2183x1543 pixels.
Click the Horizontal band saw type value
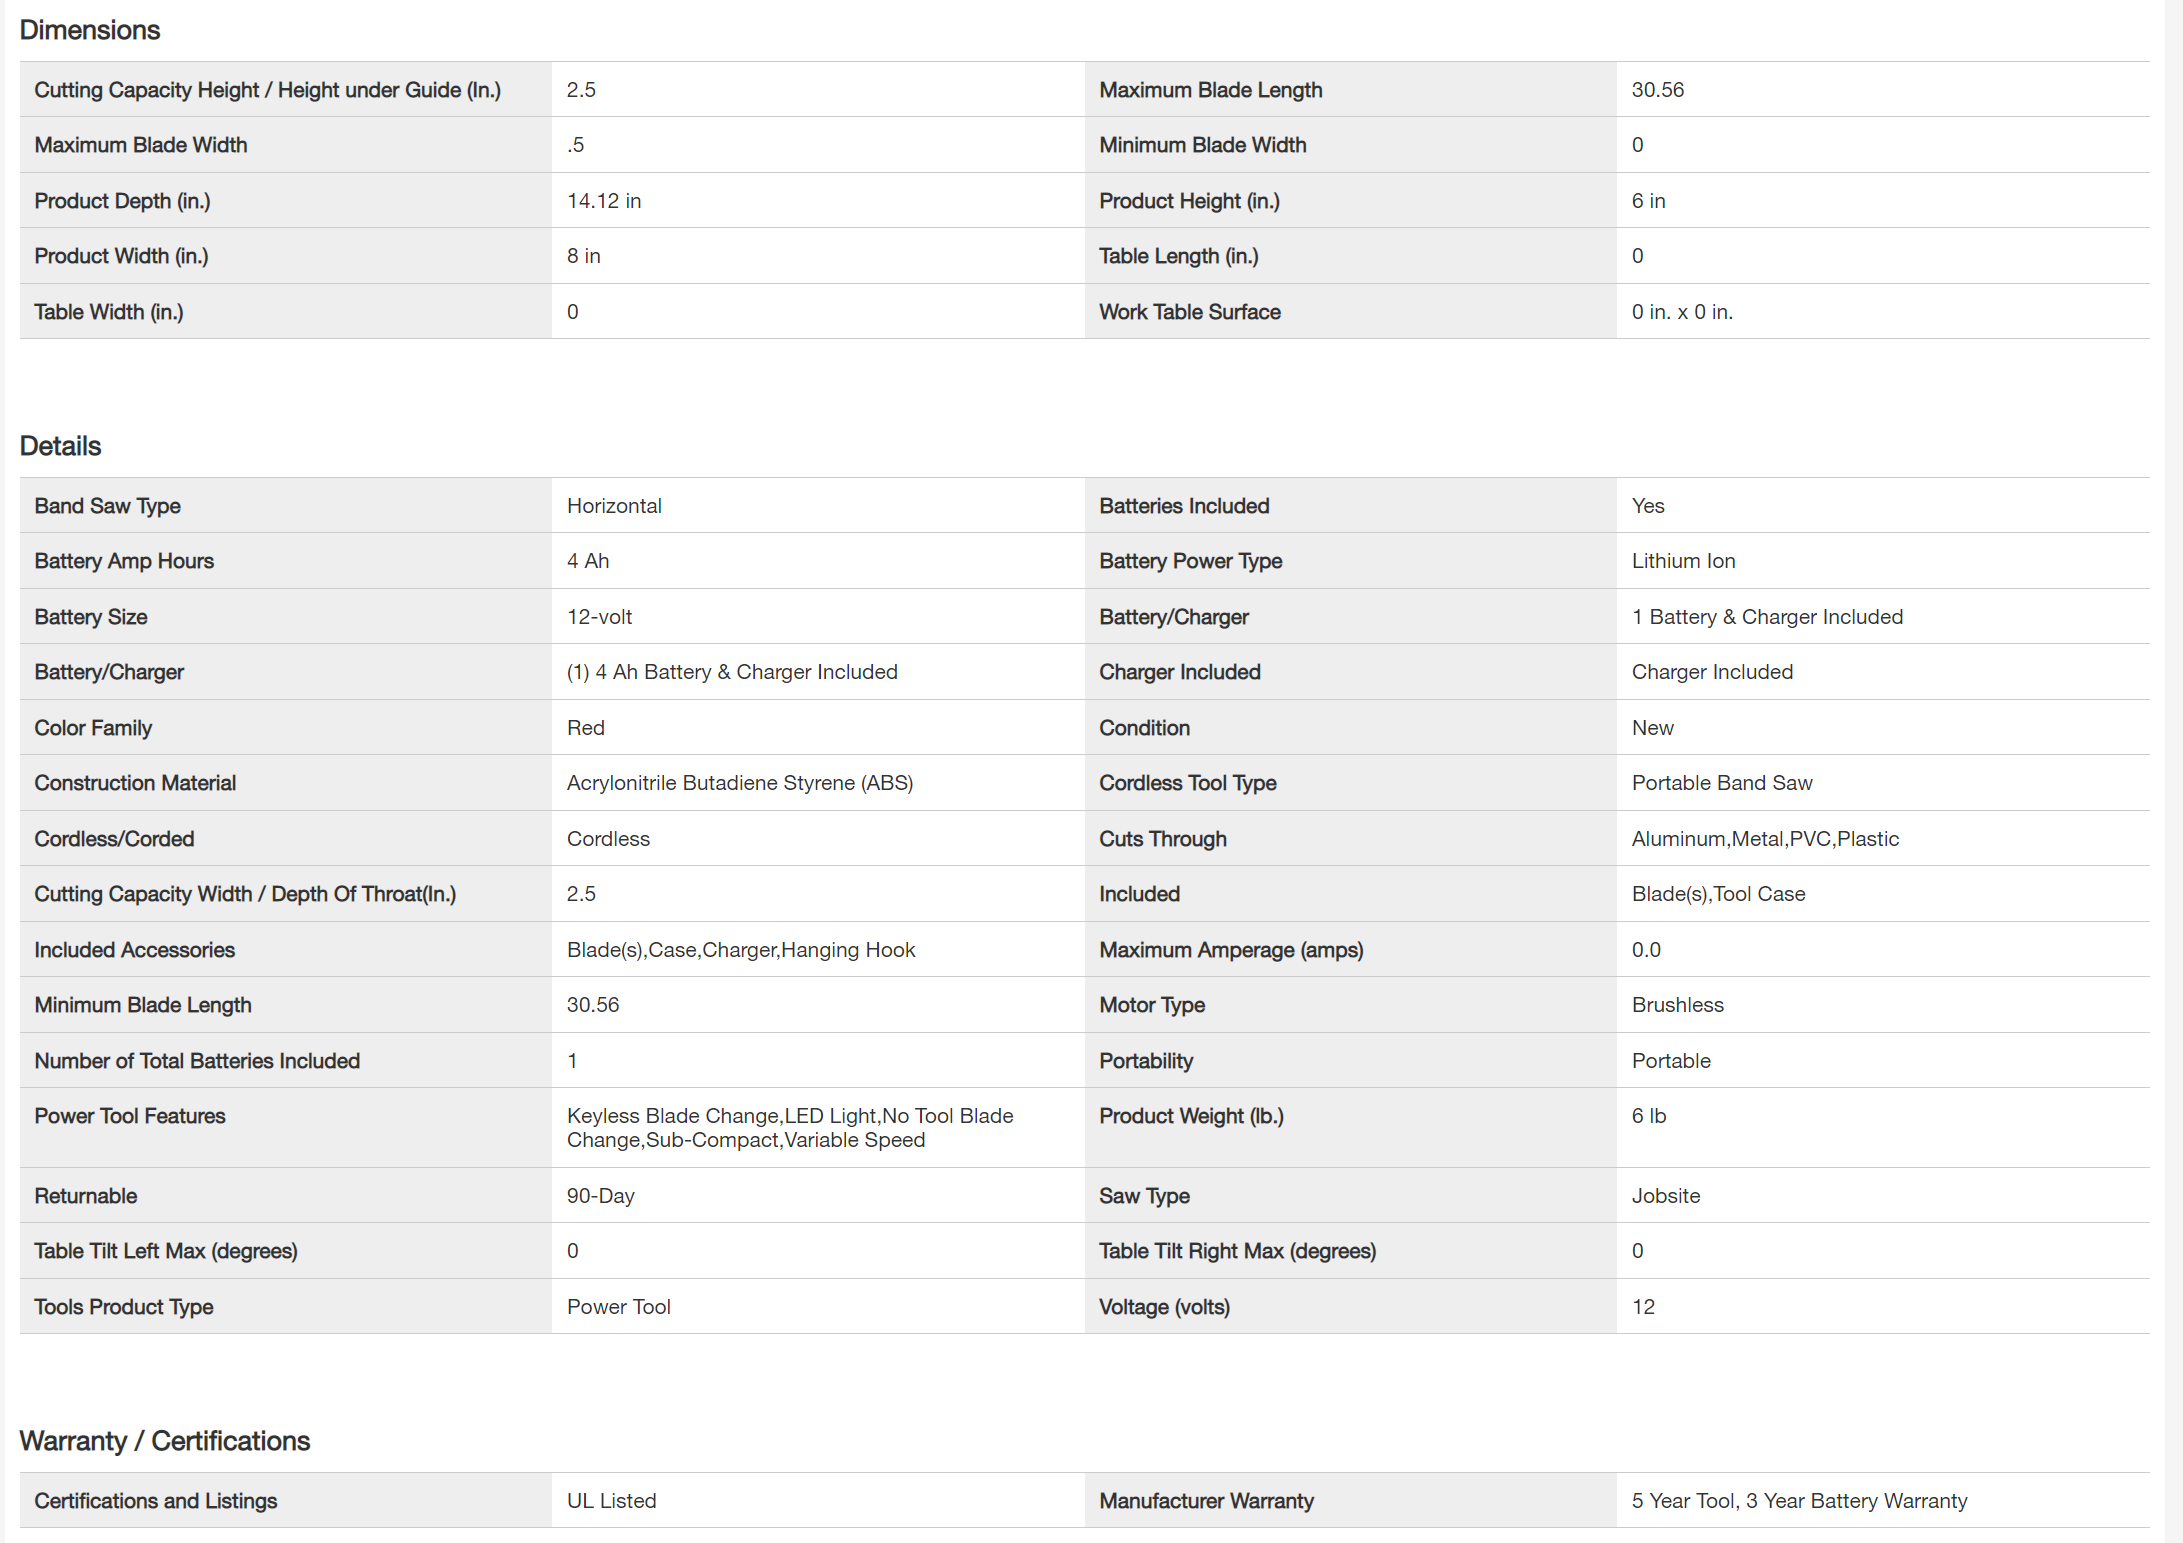[x=614, y=506]
